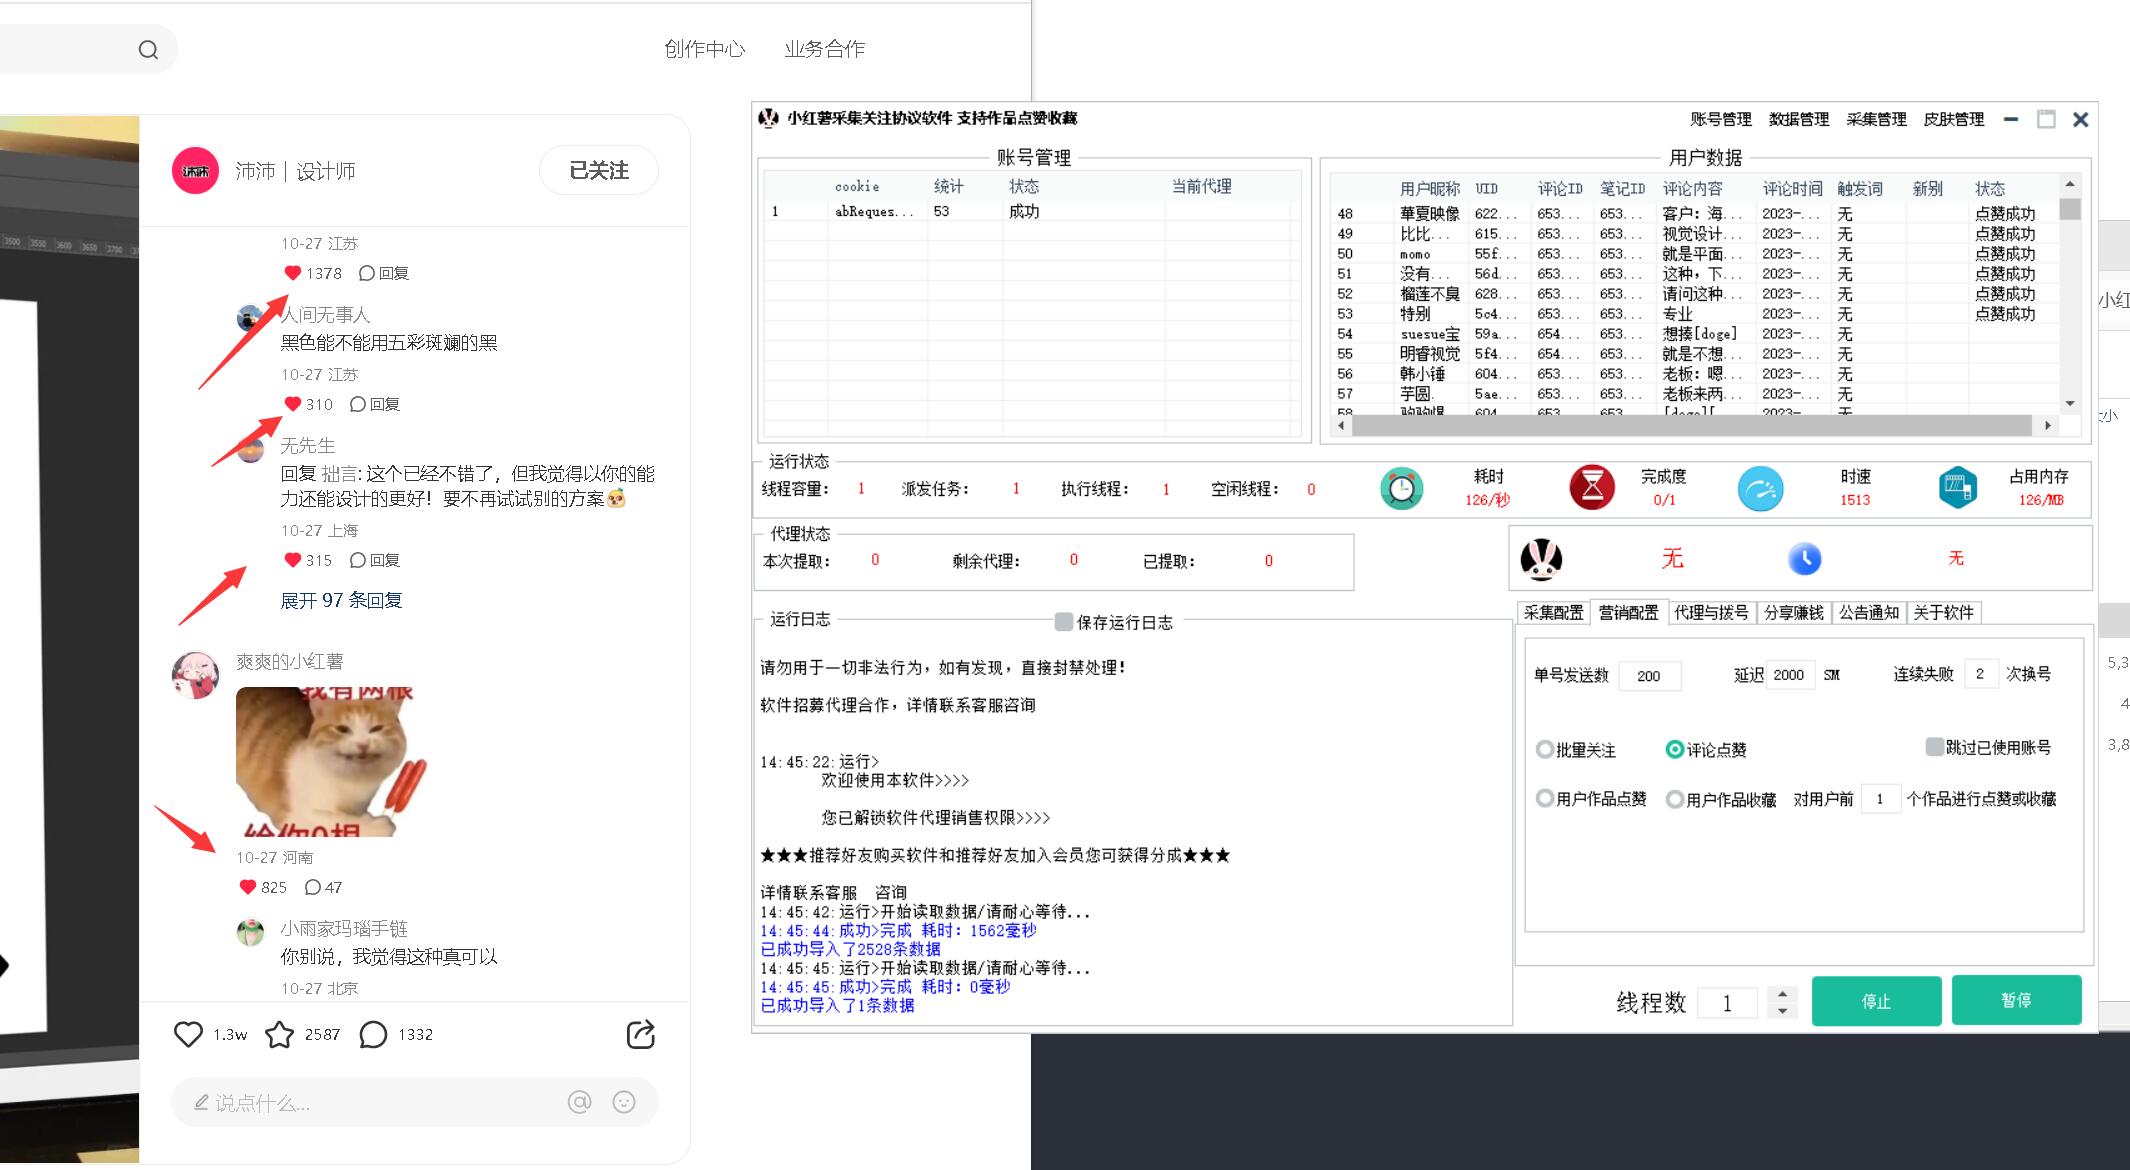Click the 已关注 follow button
Viewport: 2130px width, 1170px height.
[598, 171]
